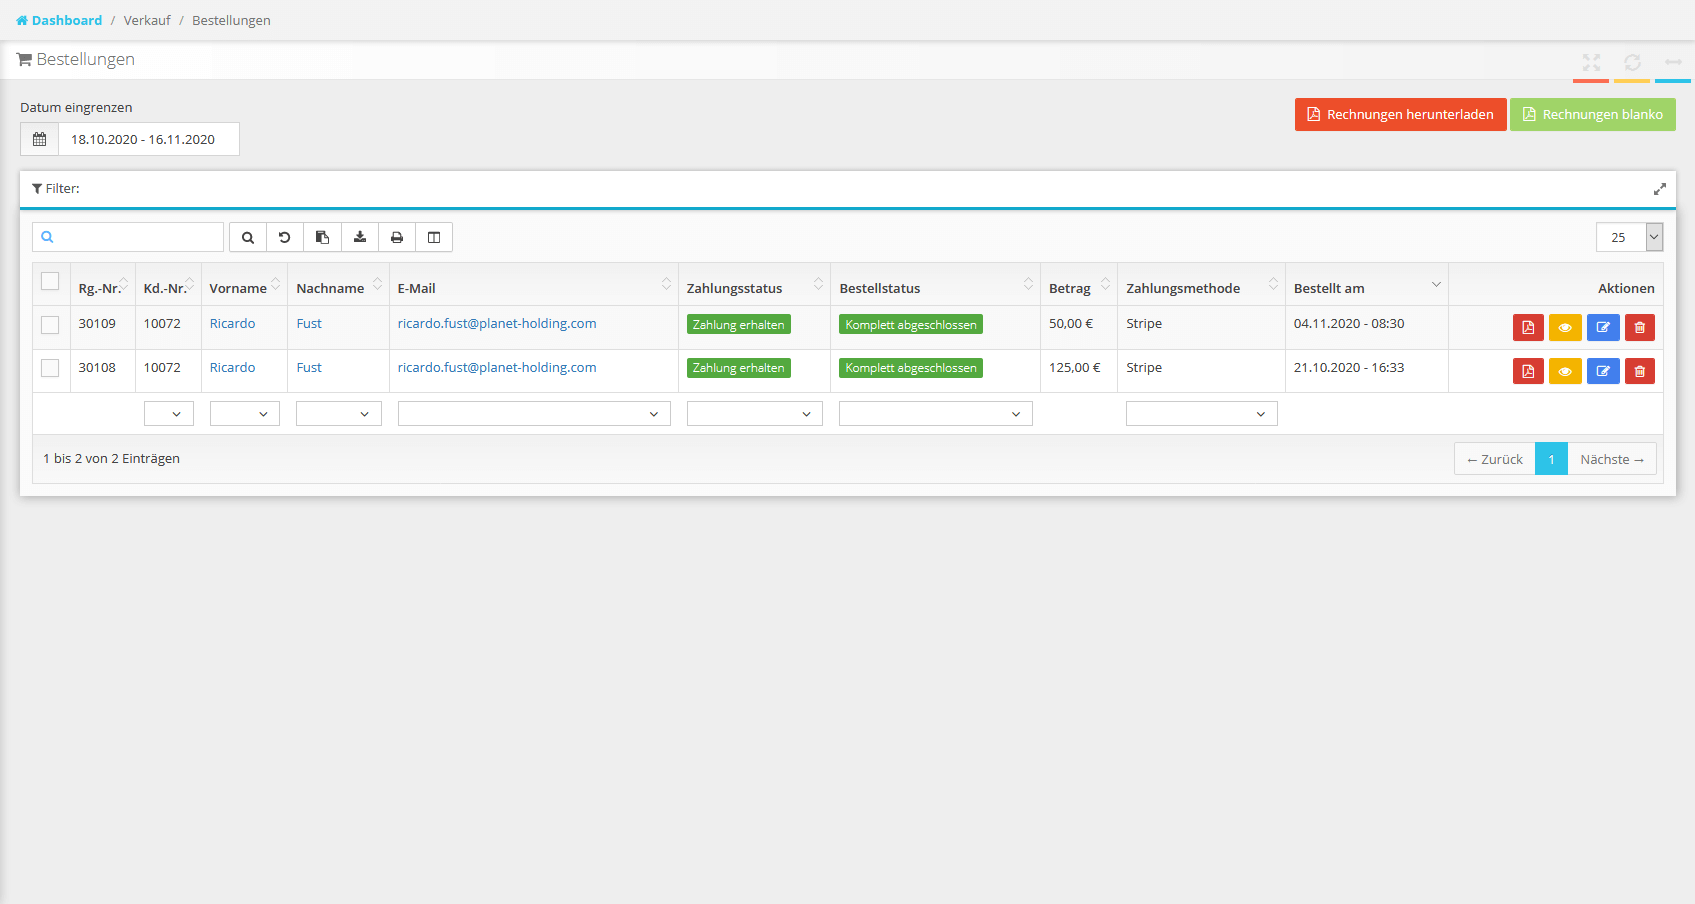
Task: Open the column visibility icon
Action: tap(434, 237)
